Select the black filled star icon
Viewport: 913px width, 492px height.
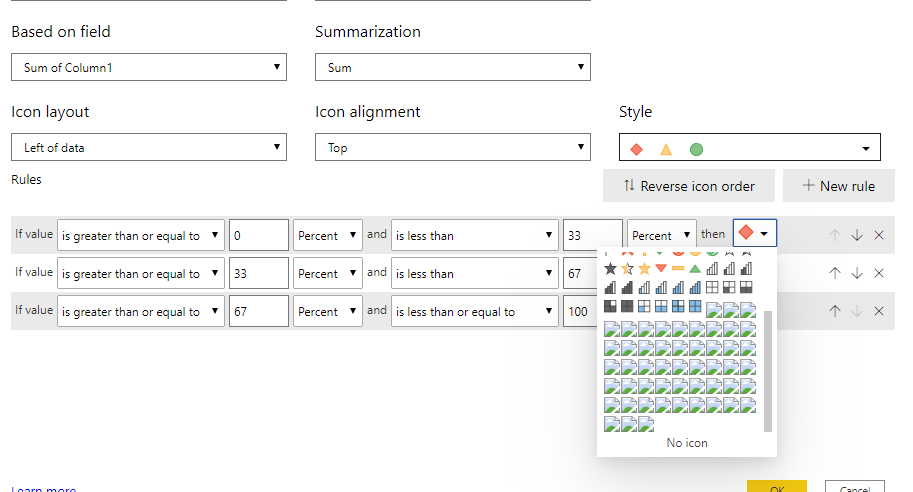pos(610,268)
